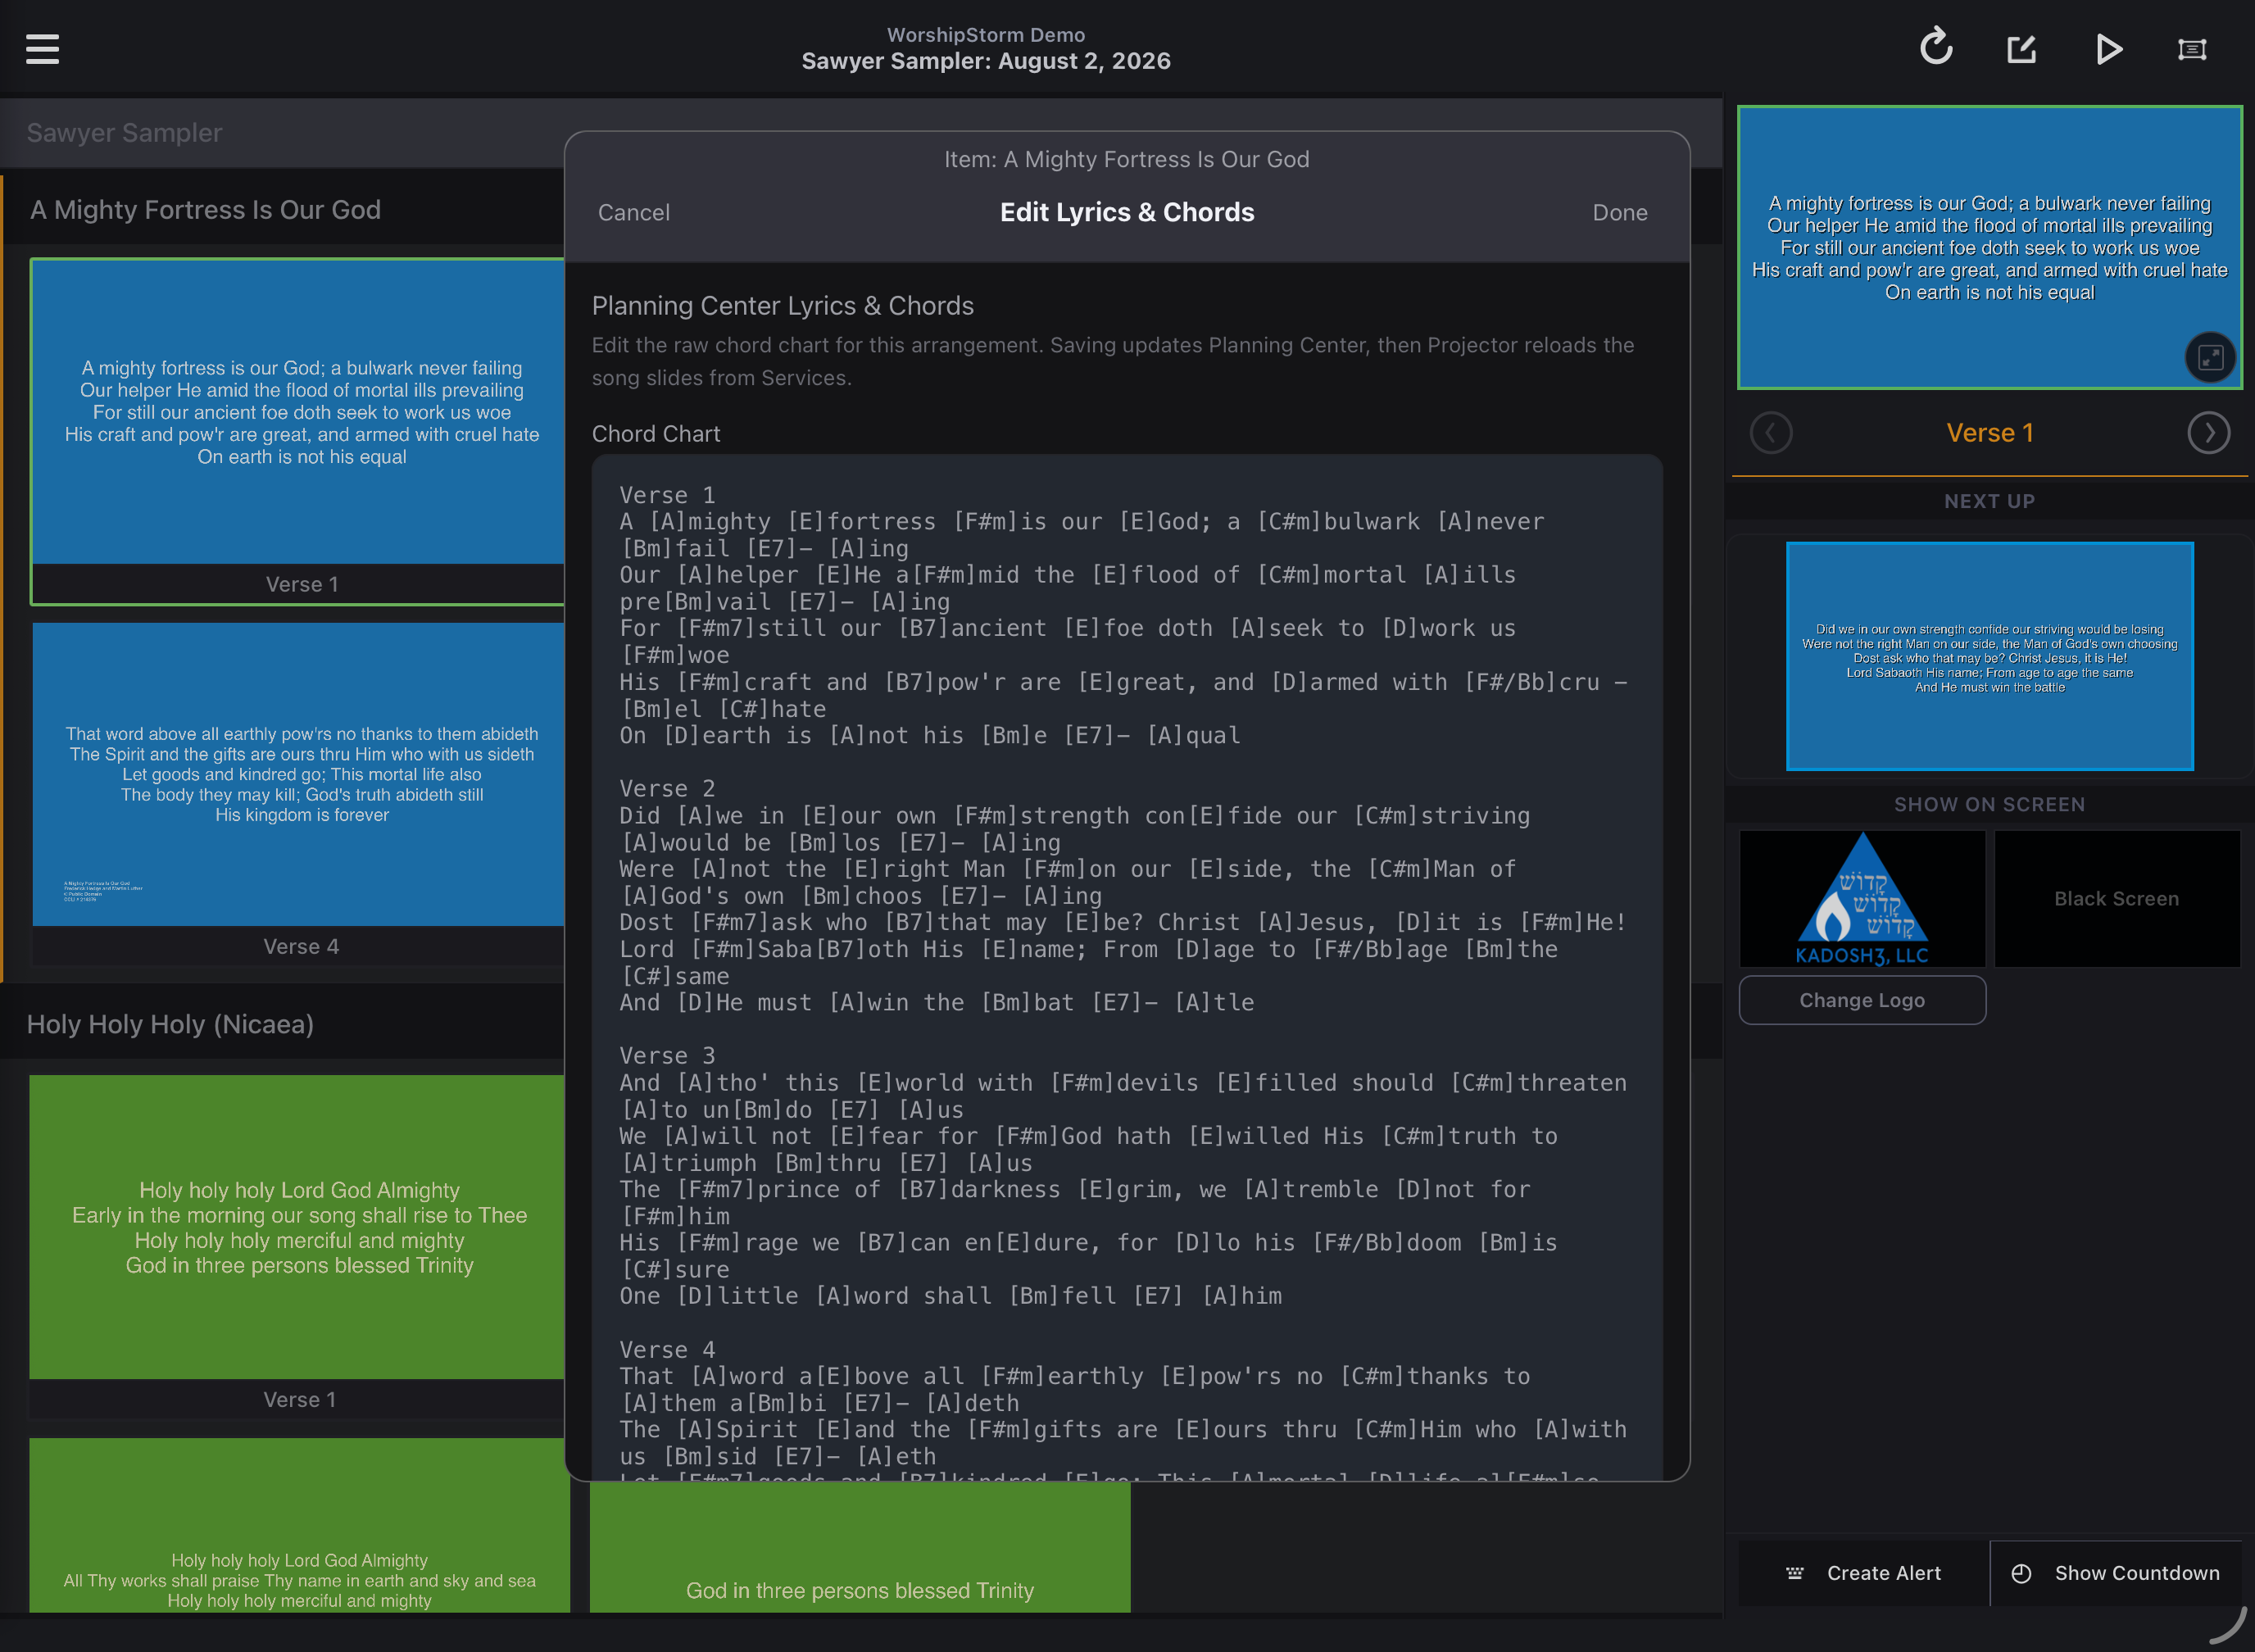This screenshot has height=1652, width=2255.
Task: Click the live preview slide
Action: pos(1989,247)
